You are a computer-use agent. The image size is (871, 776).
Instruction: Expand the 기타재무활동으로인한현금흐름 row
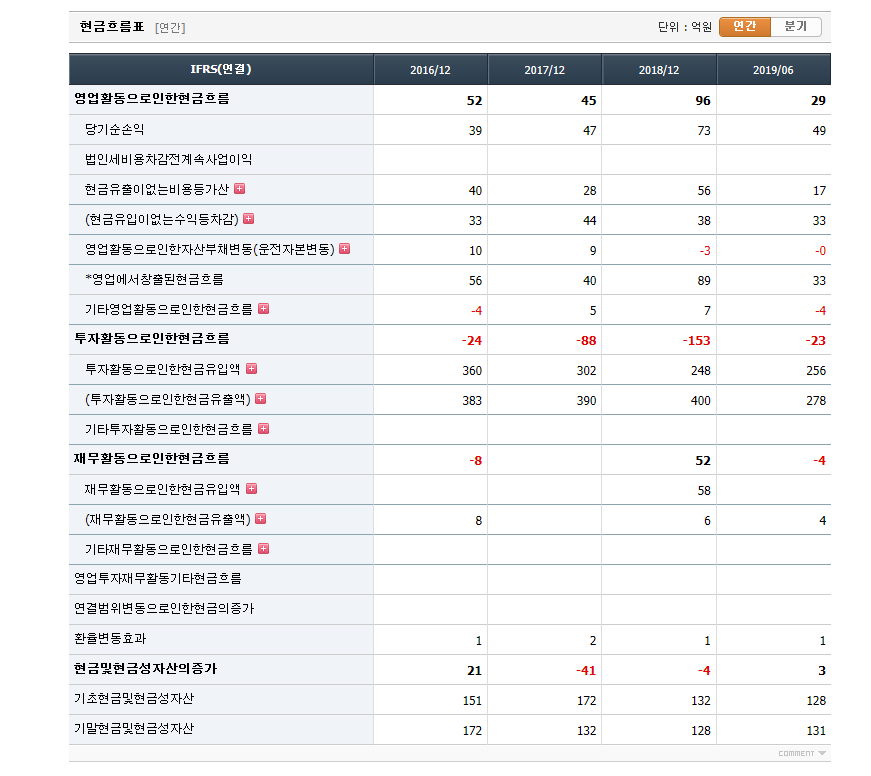(x=264, y=549)
